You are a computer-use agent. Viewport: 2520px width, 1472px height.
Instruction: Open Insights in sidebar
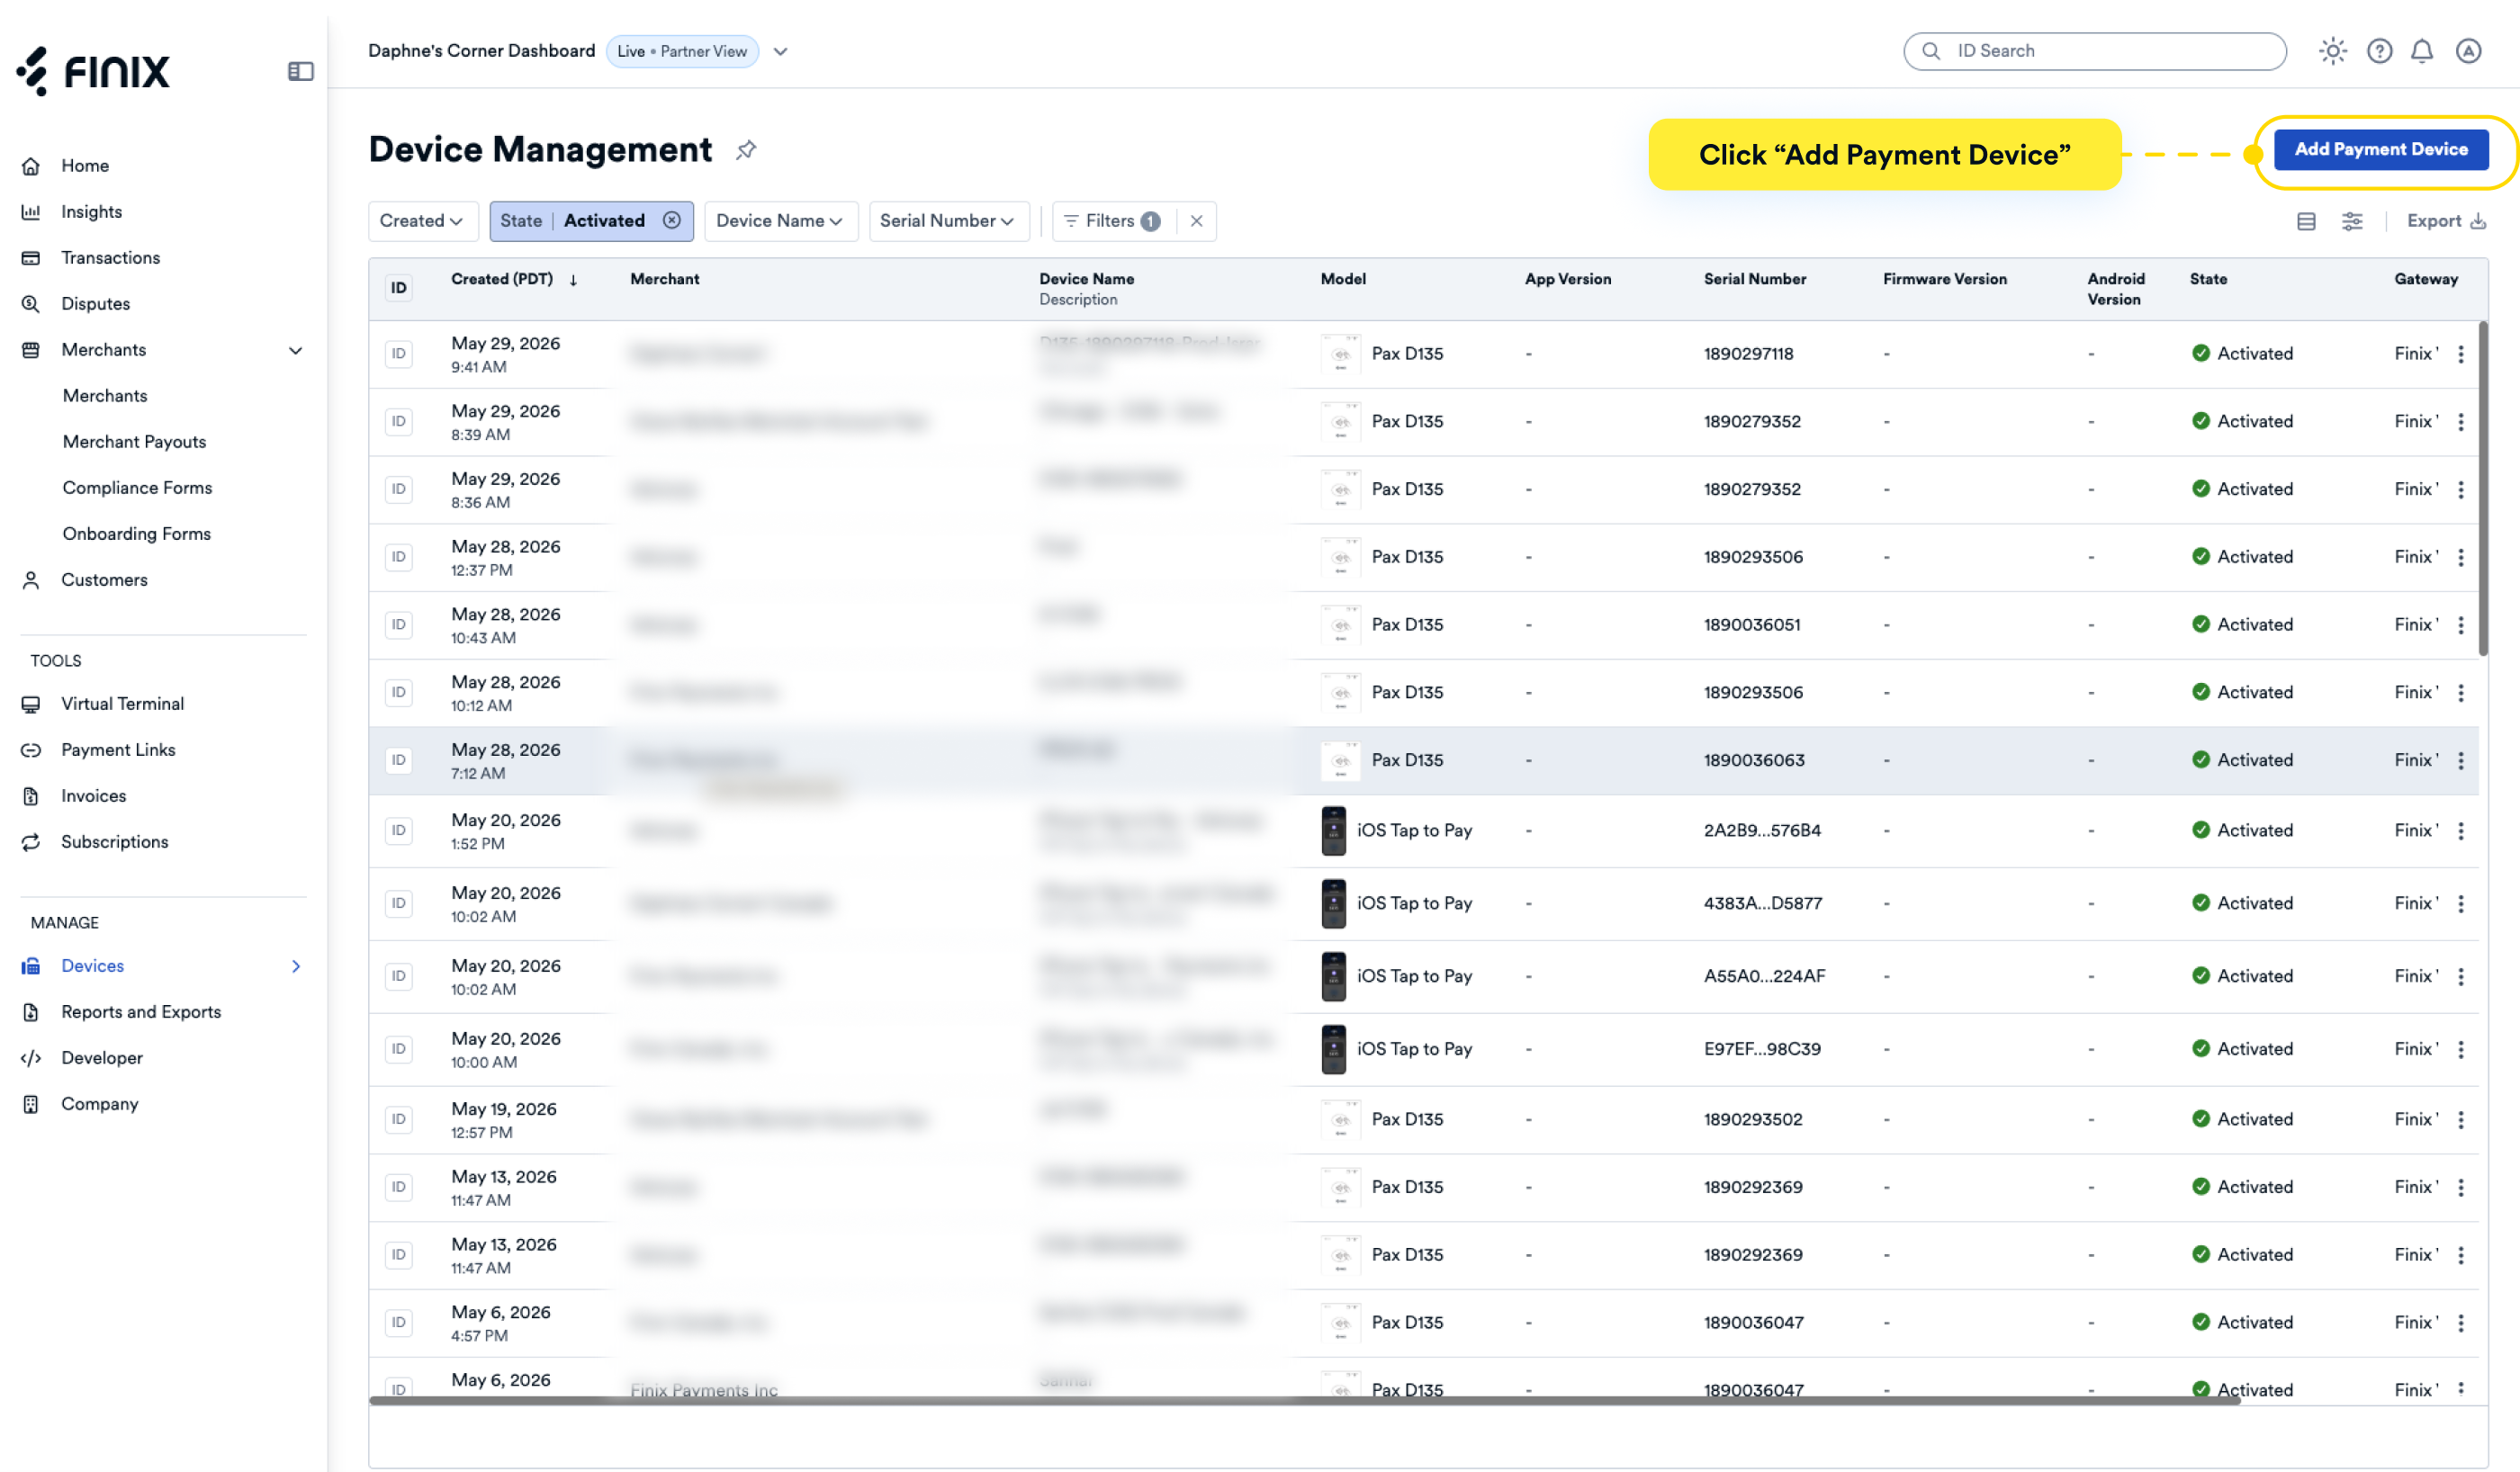coord(91,212)
